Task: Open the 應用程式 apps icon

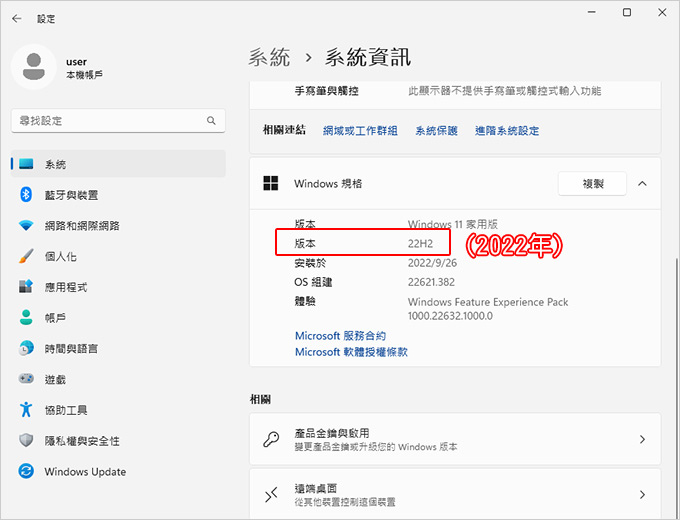Action: (26, 286)
